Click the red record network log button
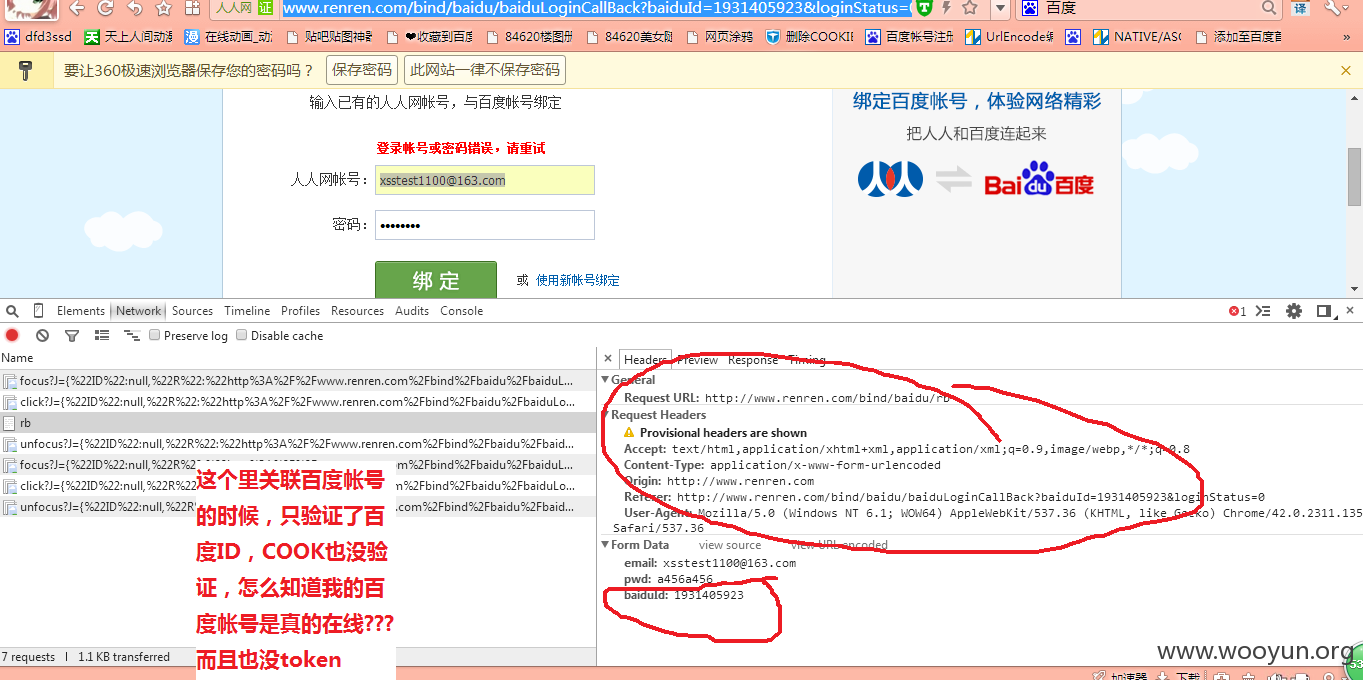This screenshot has width=1363, height=680. (12, 336)
